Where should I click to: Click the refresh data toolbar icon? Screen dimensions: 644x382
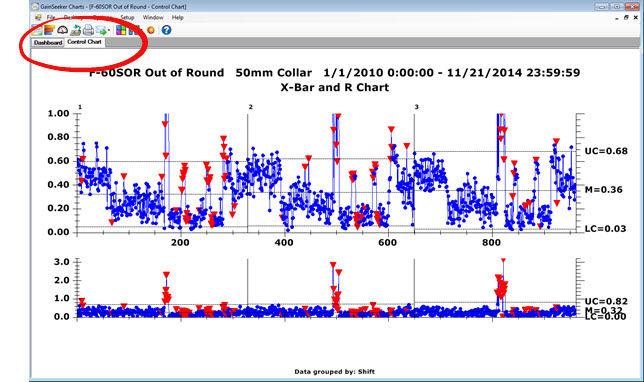point(75,30)
